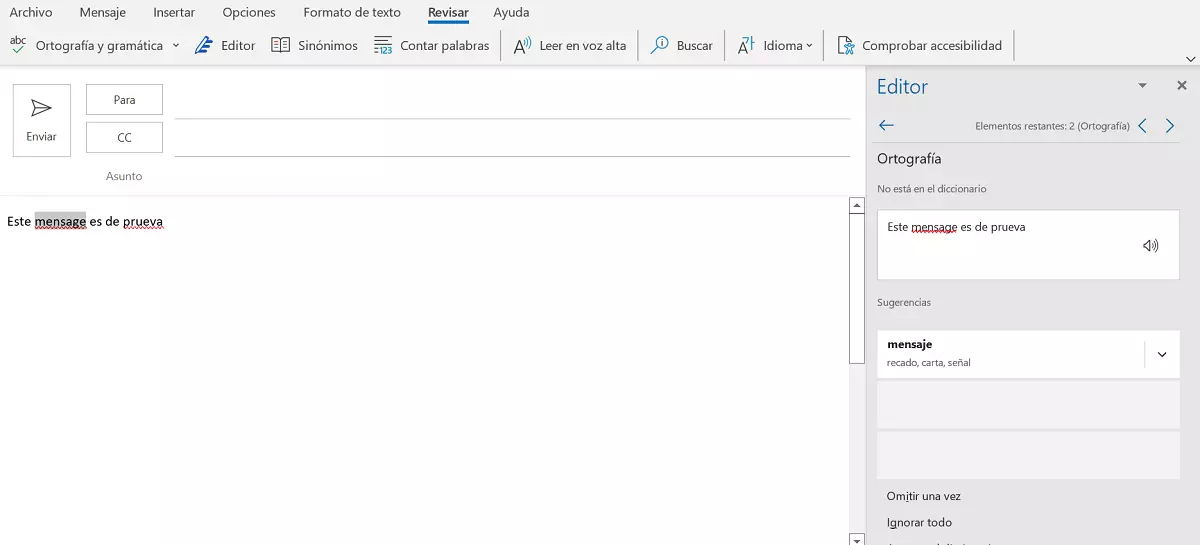Click into the Asunto subject field
Viewport: 1200px width, 545px height.
[512, 176]
